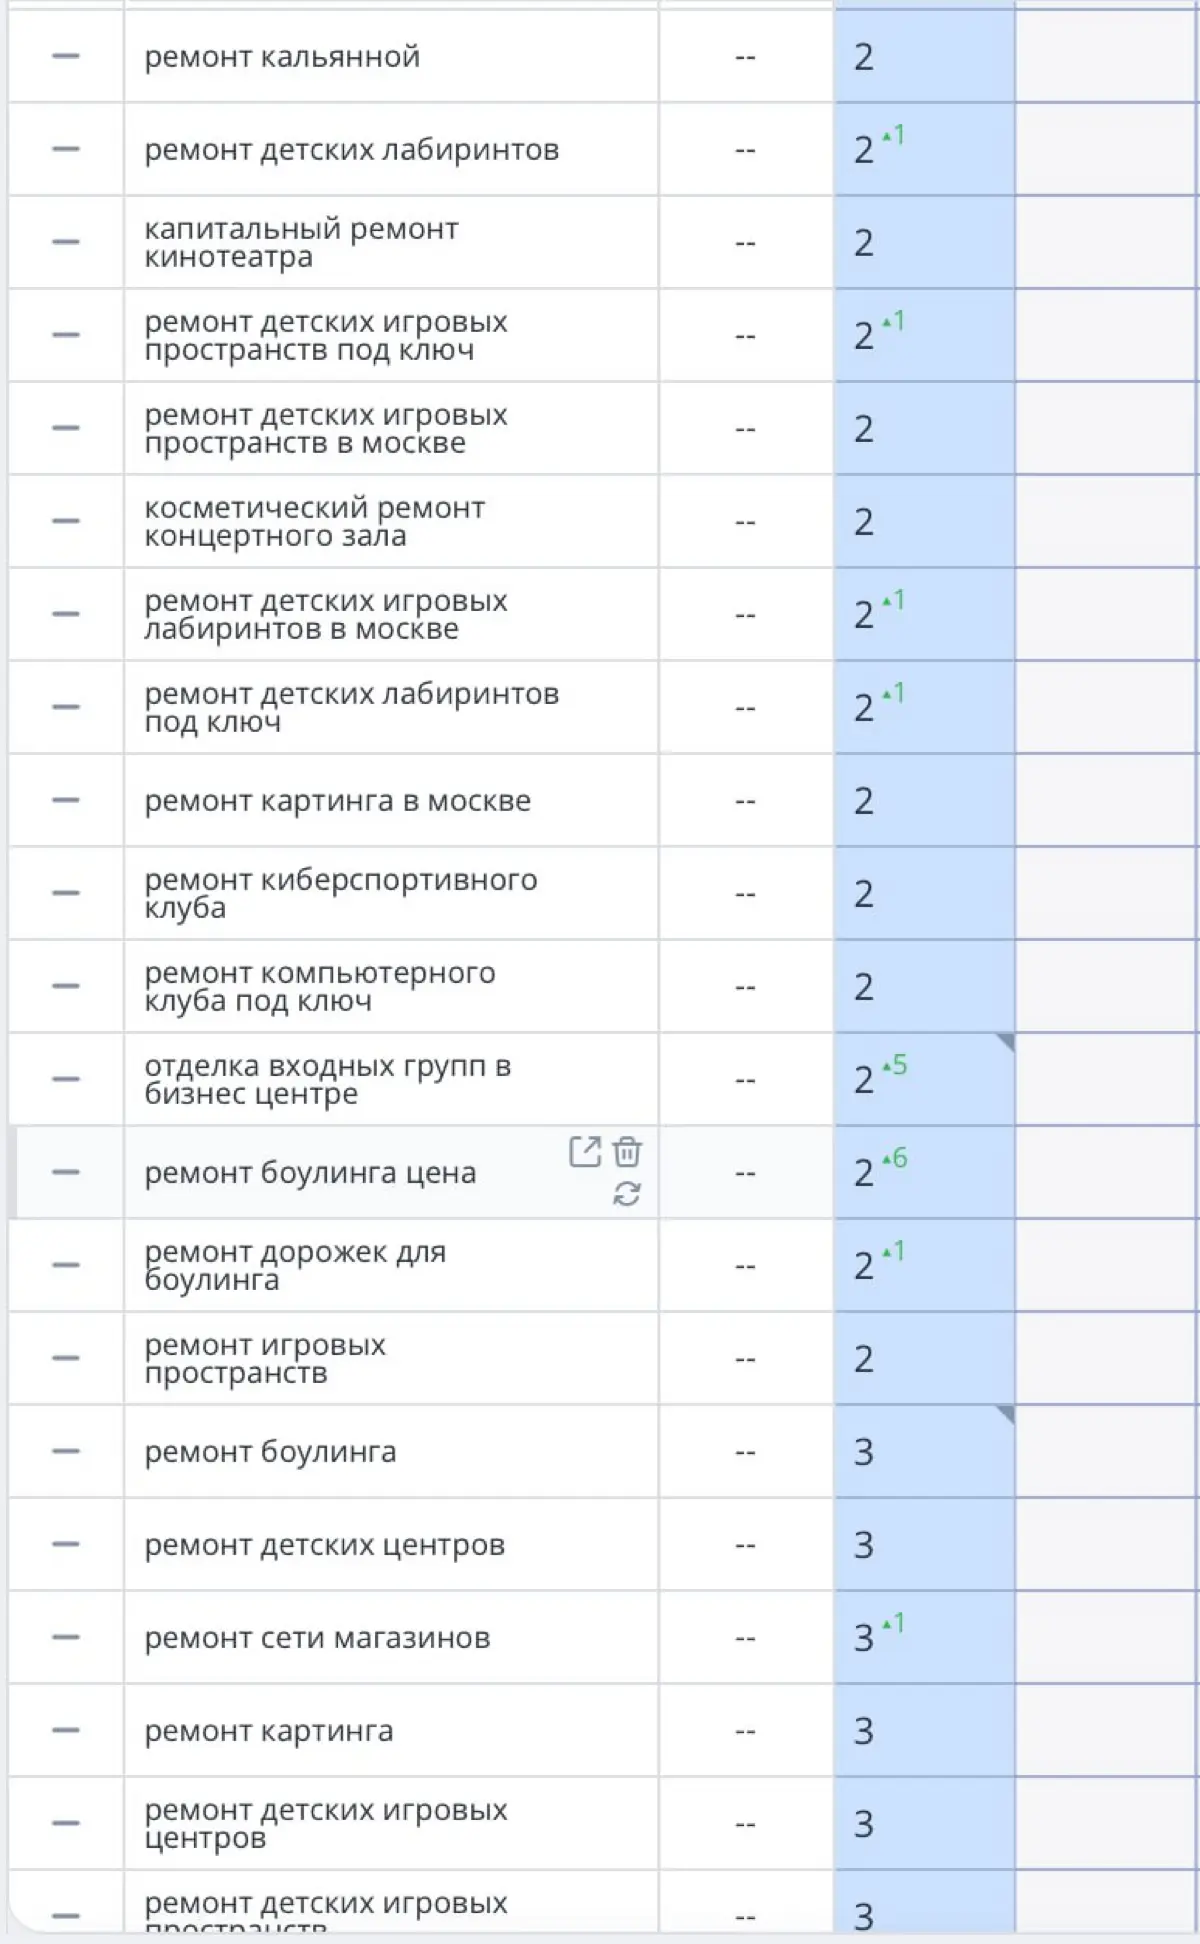Click position cell for ремонт детских игровых центров
Screen dimensions: 1200x1944
point(925,1824)
